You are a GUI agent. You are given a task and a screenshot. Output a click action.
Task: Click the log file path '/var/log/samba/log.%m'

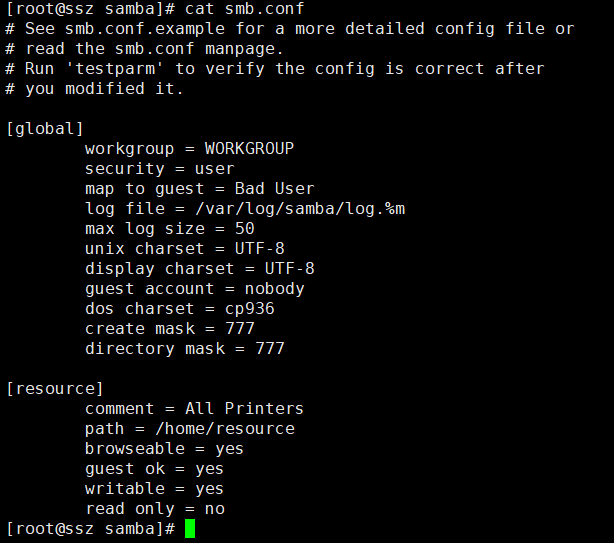tap(300, 209)
